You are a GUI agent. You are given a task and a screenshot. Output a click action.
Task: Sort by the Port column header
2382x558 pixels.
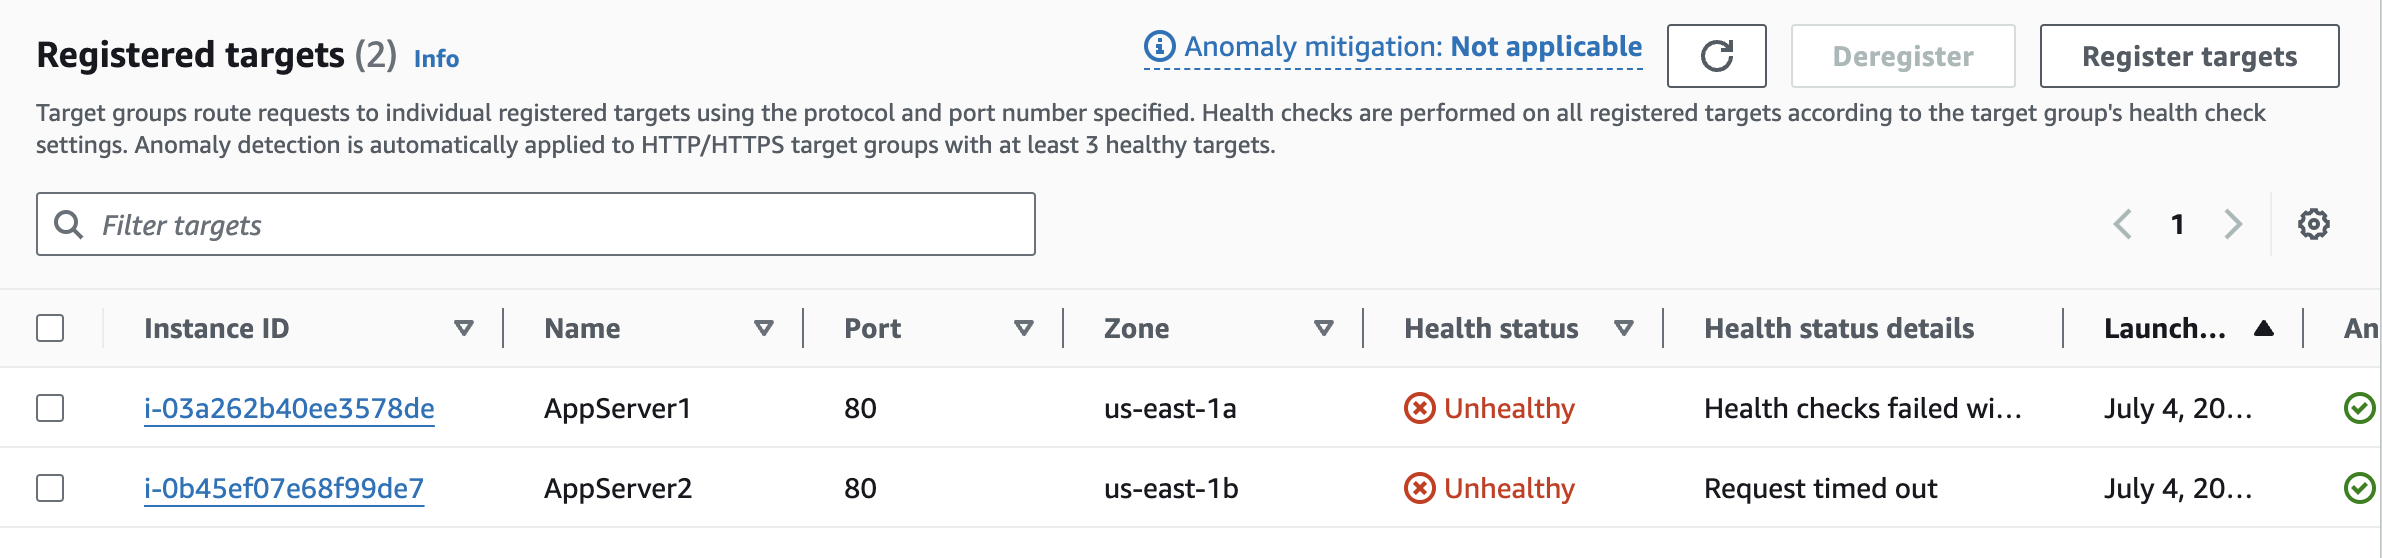pos(872,328)
